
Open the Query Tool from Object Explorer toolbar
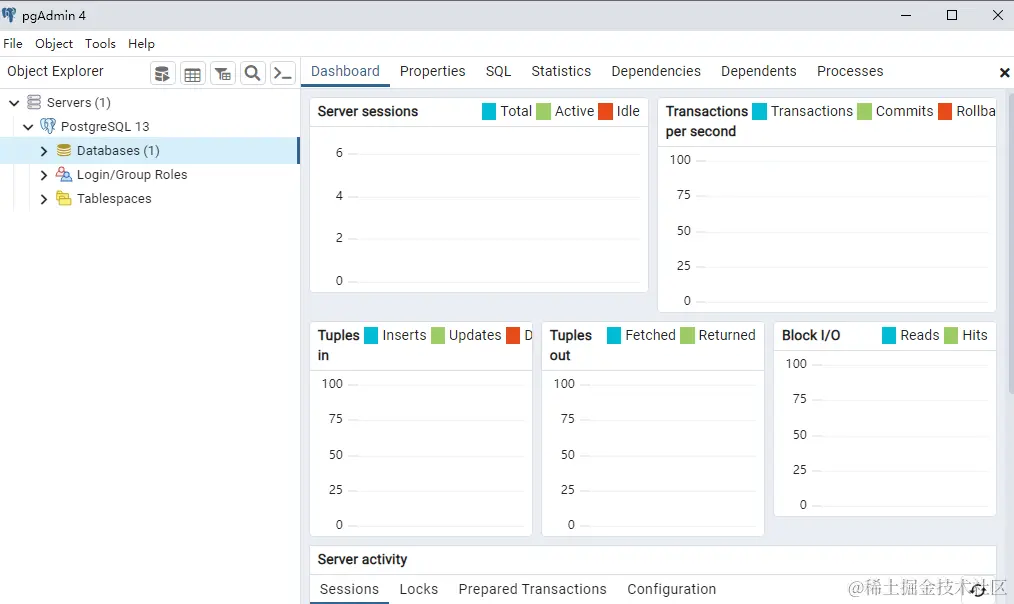(x=163, y=74)
